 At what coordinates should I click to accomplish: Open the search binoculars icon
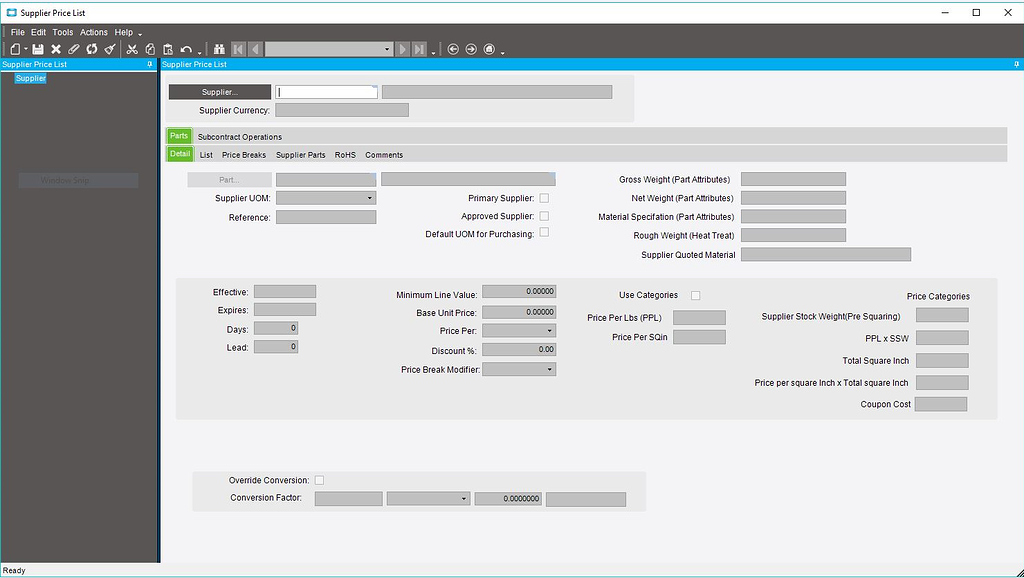click(219, 49)
